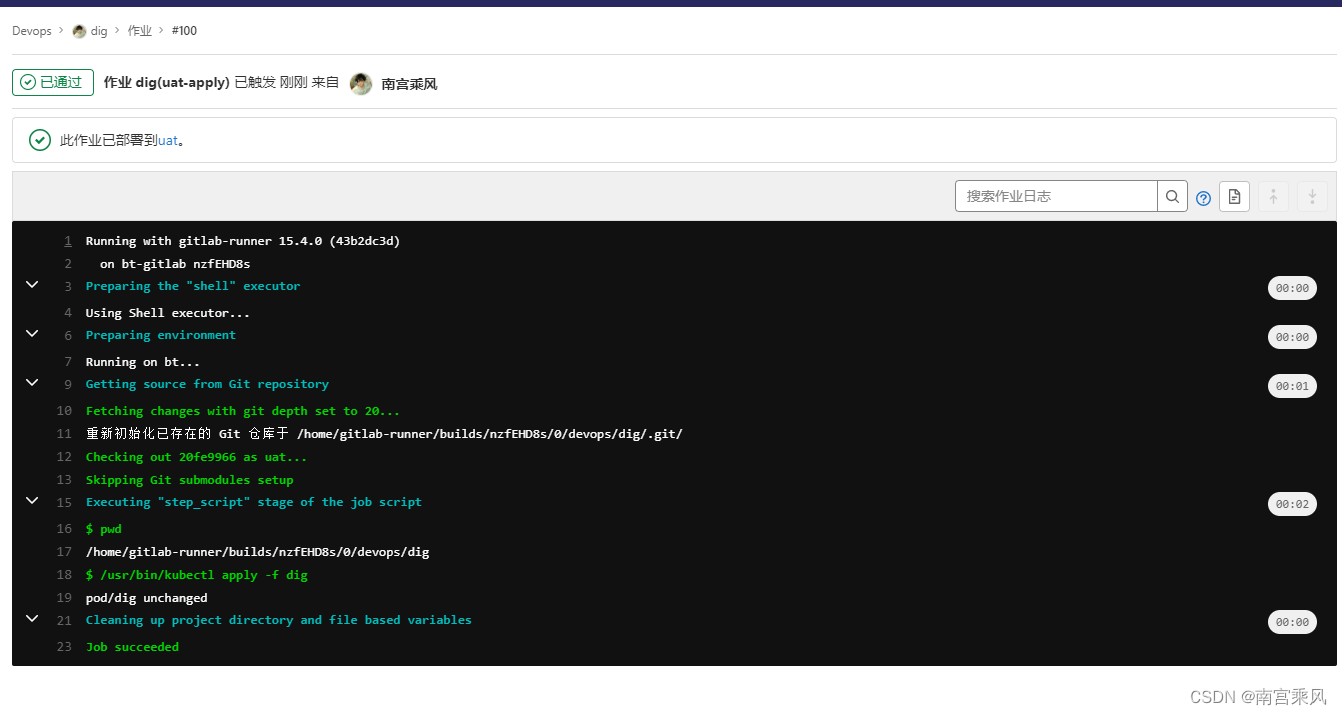Screen dimensions: 1342x715
Task: Select 作业 in the breadcrumb navigation
Action: 140,30
